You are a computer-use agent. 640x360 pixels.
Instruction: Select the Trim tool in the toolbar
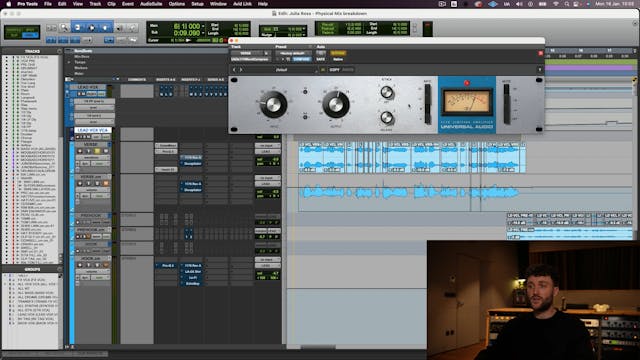tap(78, 28)
